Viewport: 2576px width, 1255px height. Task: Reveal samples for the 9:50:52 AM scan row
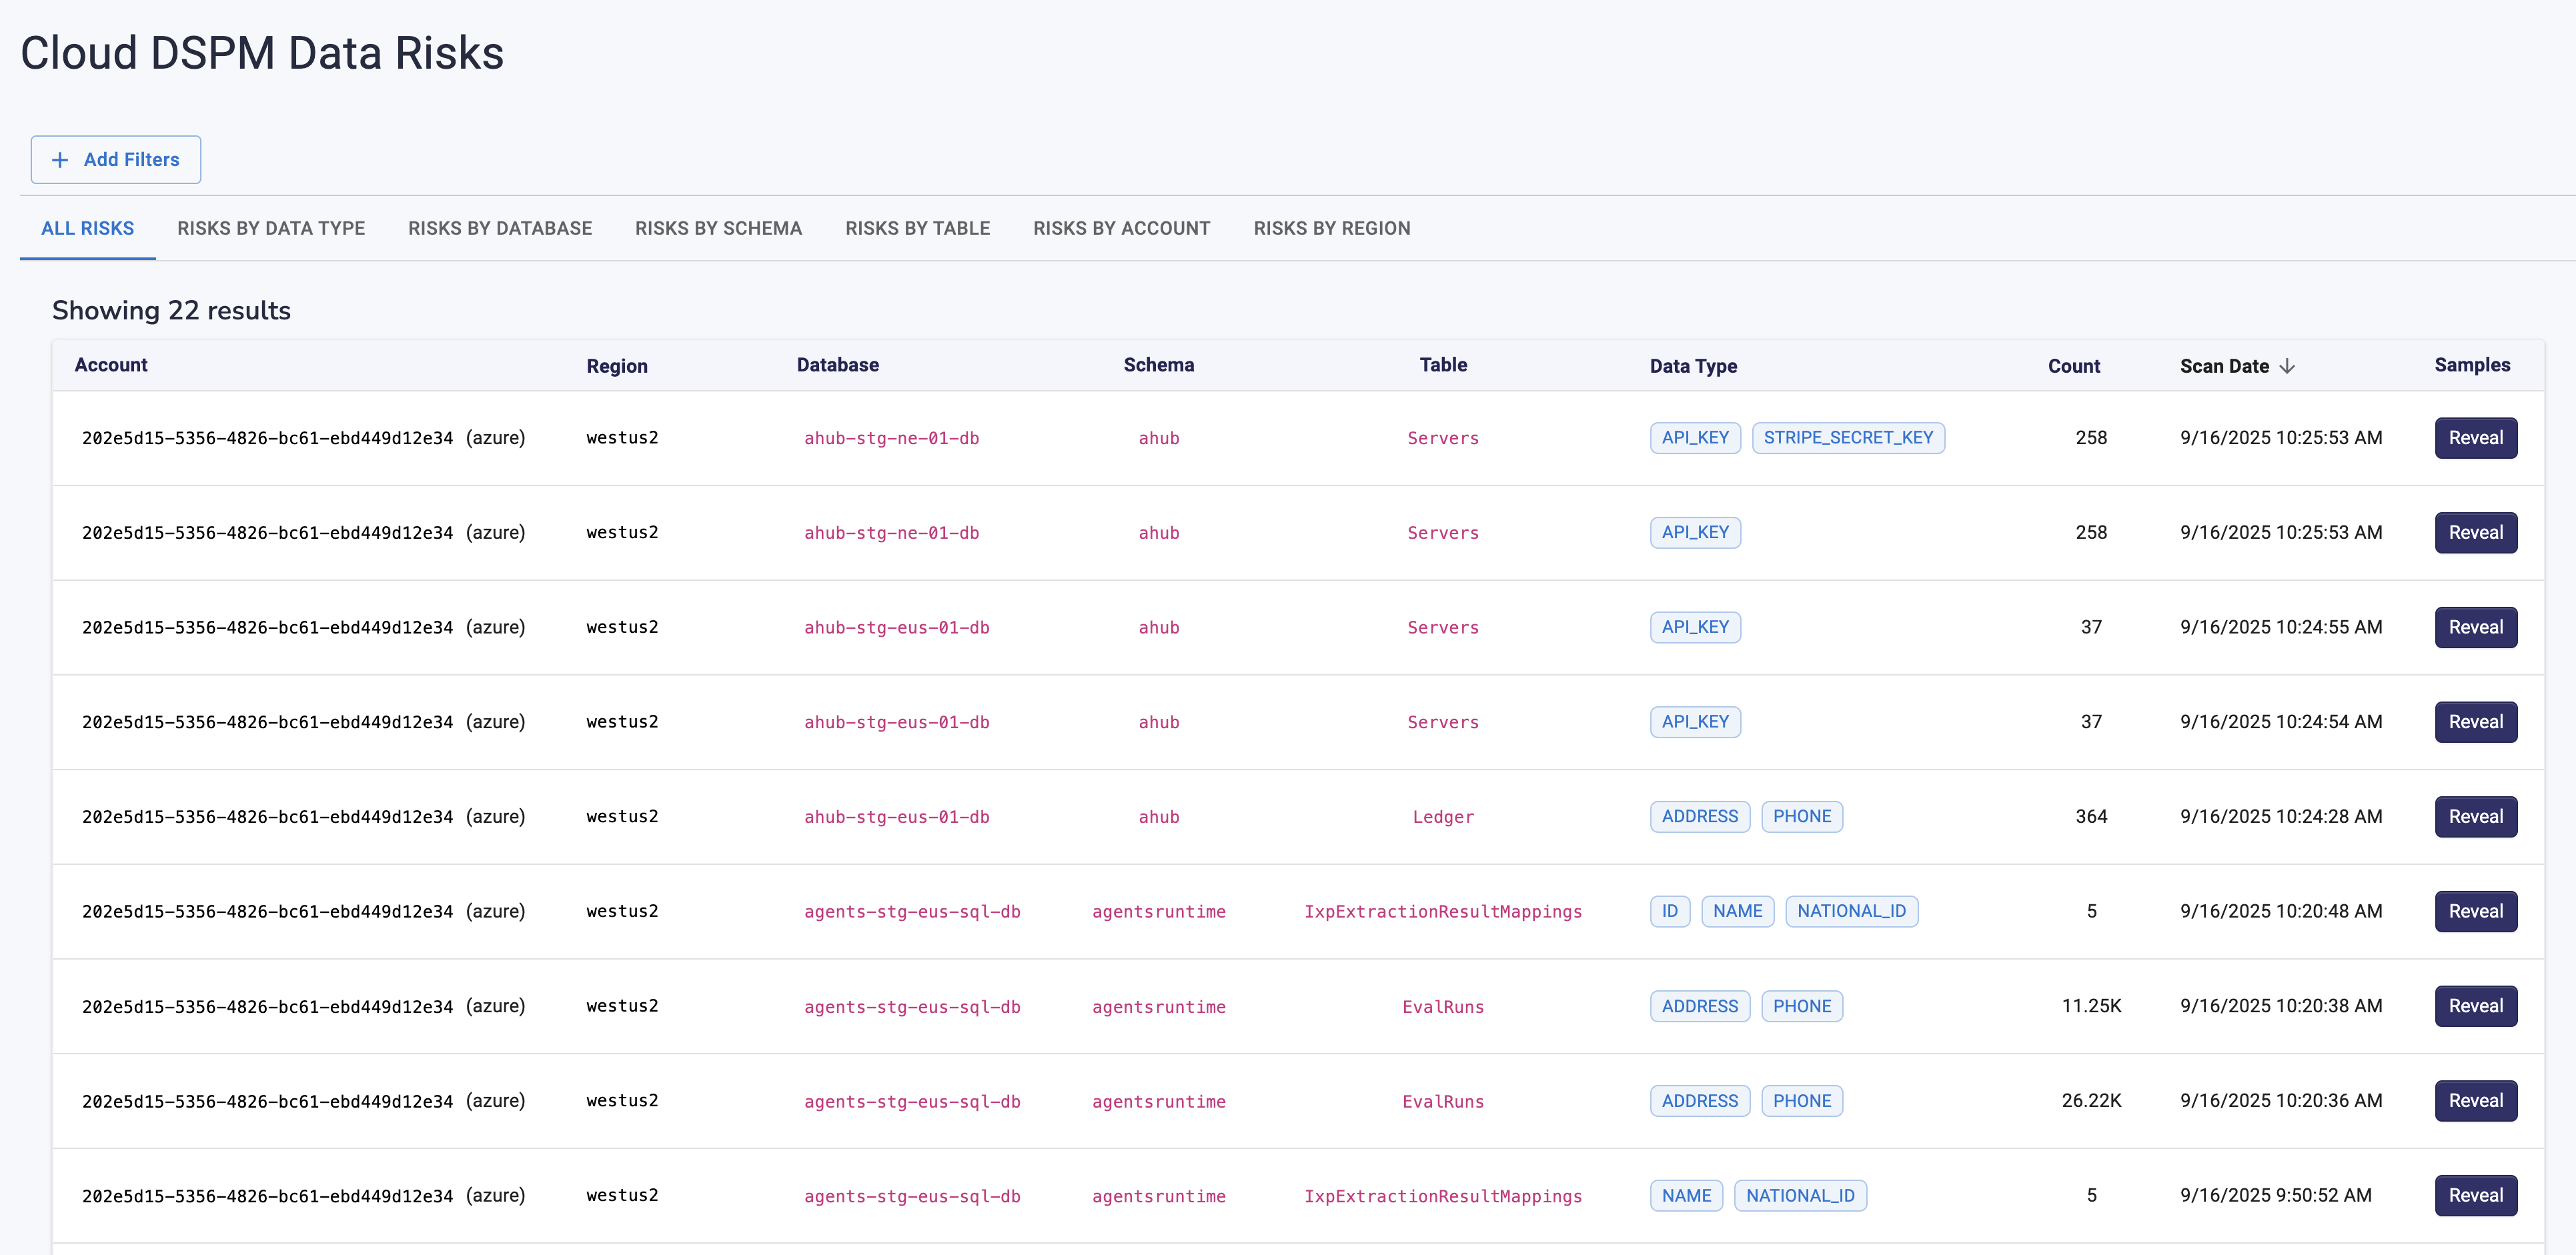pos(2475,1195)
